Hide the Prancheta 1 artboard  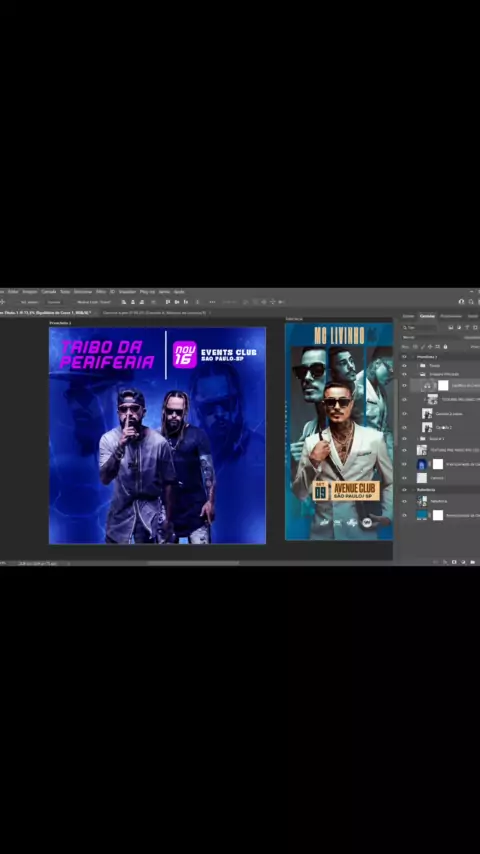point(404,356)
